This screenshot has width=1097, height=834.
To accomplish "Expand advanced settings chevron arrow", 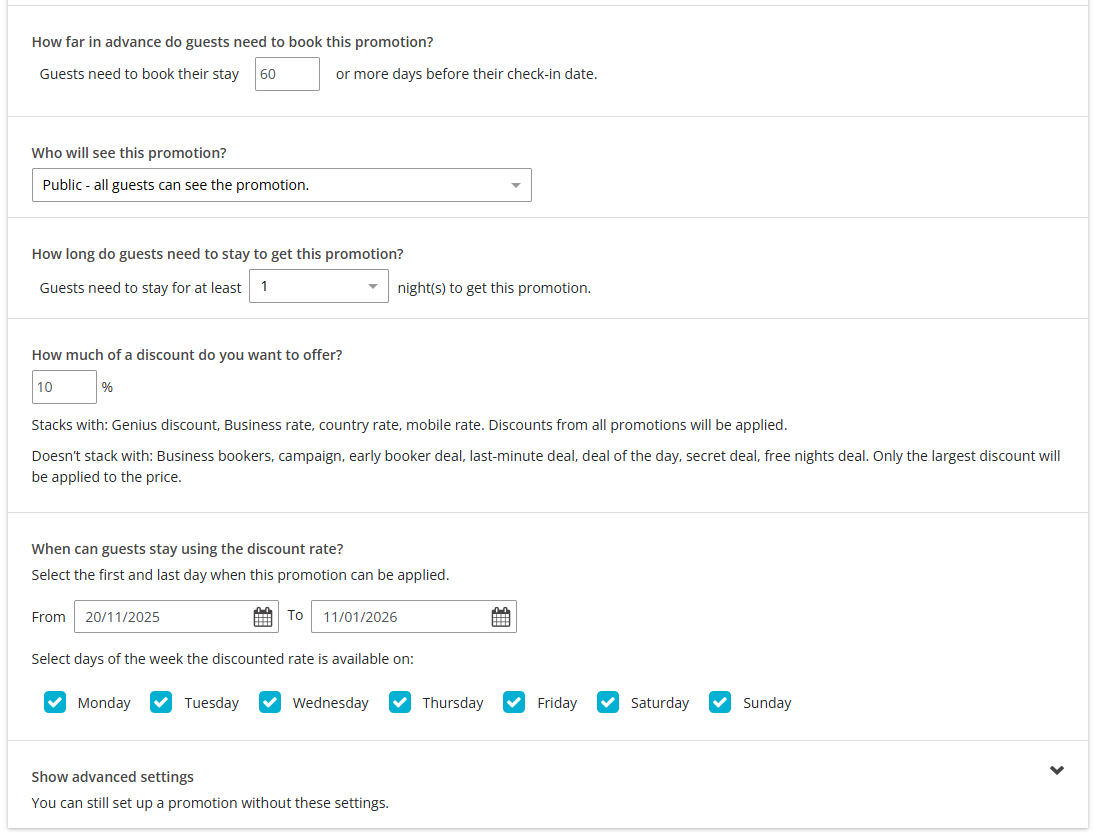I will click(1057, 770).
